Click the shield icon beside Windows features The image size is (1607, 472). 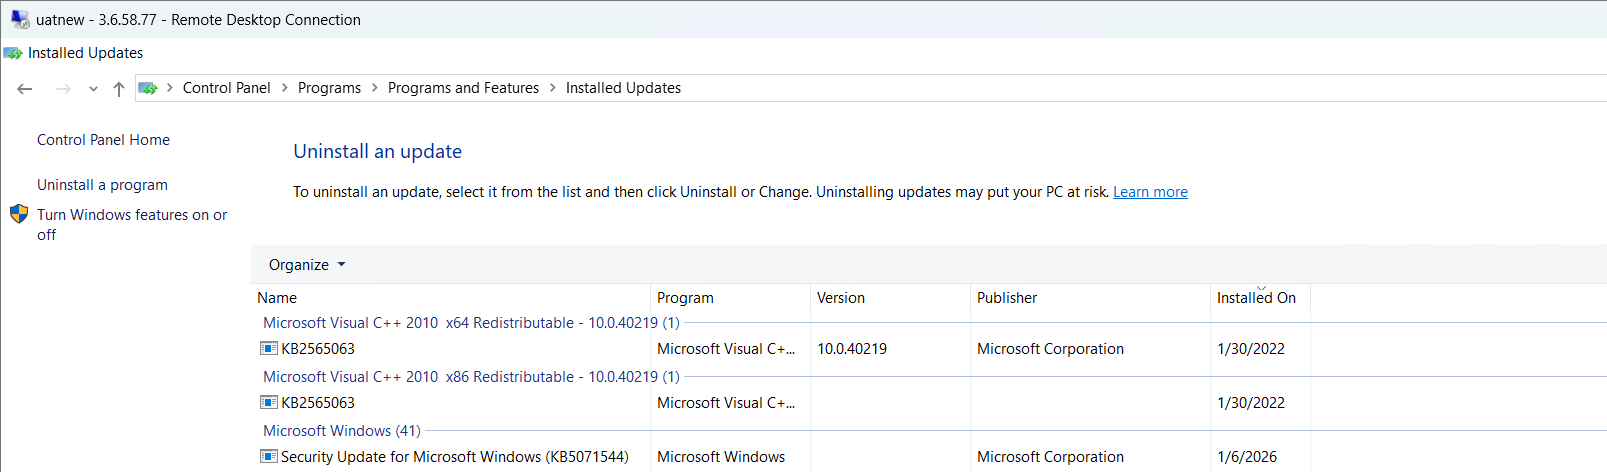coord(19,214)
